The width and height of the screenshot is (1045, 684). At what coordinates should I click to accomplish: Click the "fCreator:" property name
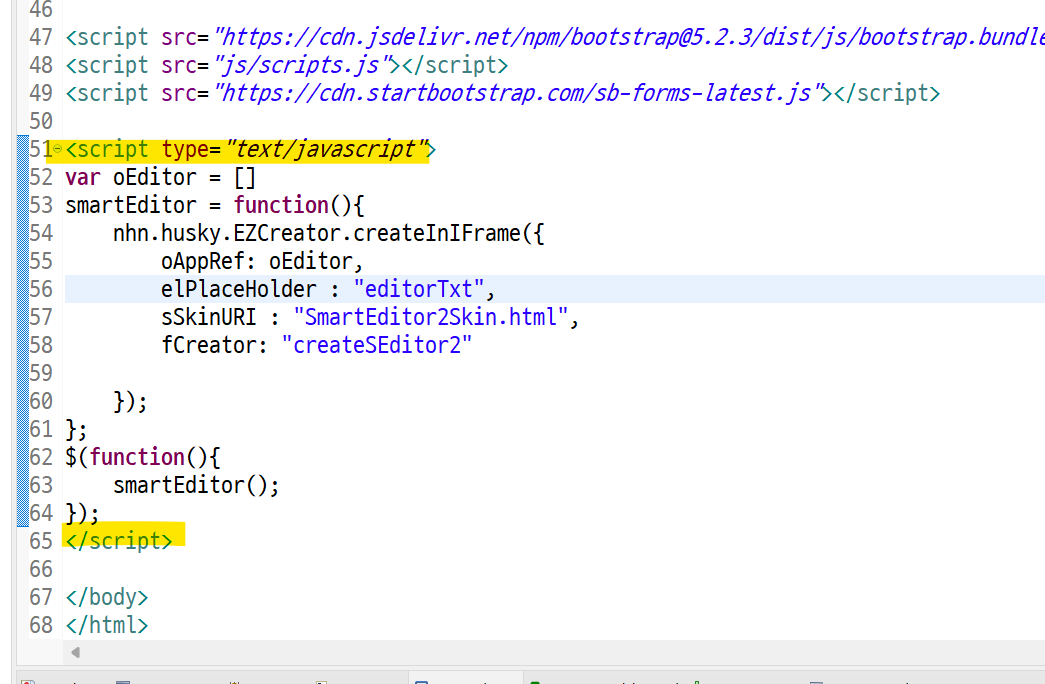[x=214, y=345]
